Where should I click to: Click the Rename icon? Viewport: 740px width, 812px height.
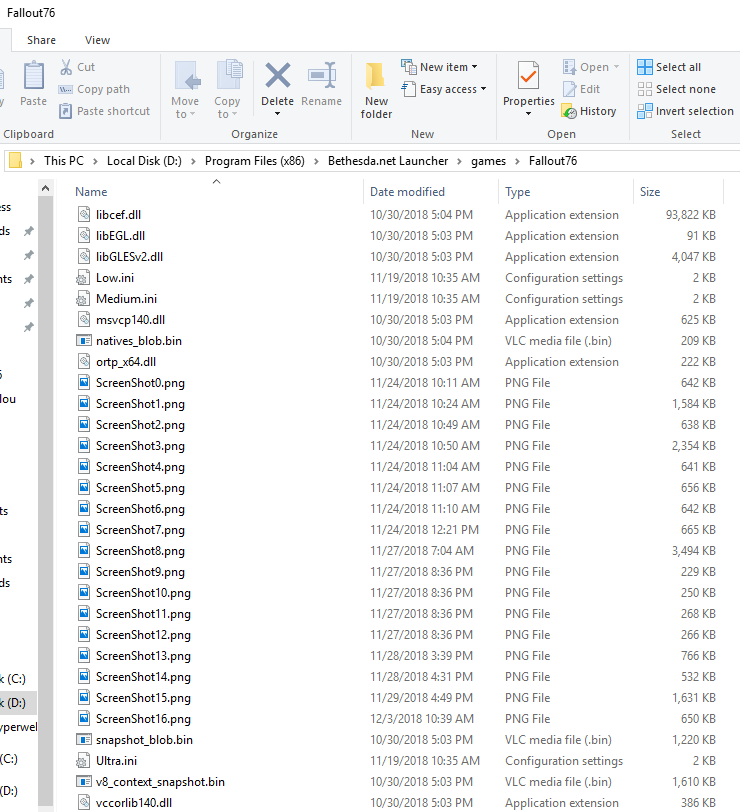coord(322,76)
